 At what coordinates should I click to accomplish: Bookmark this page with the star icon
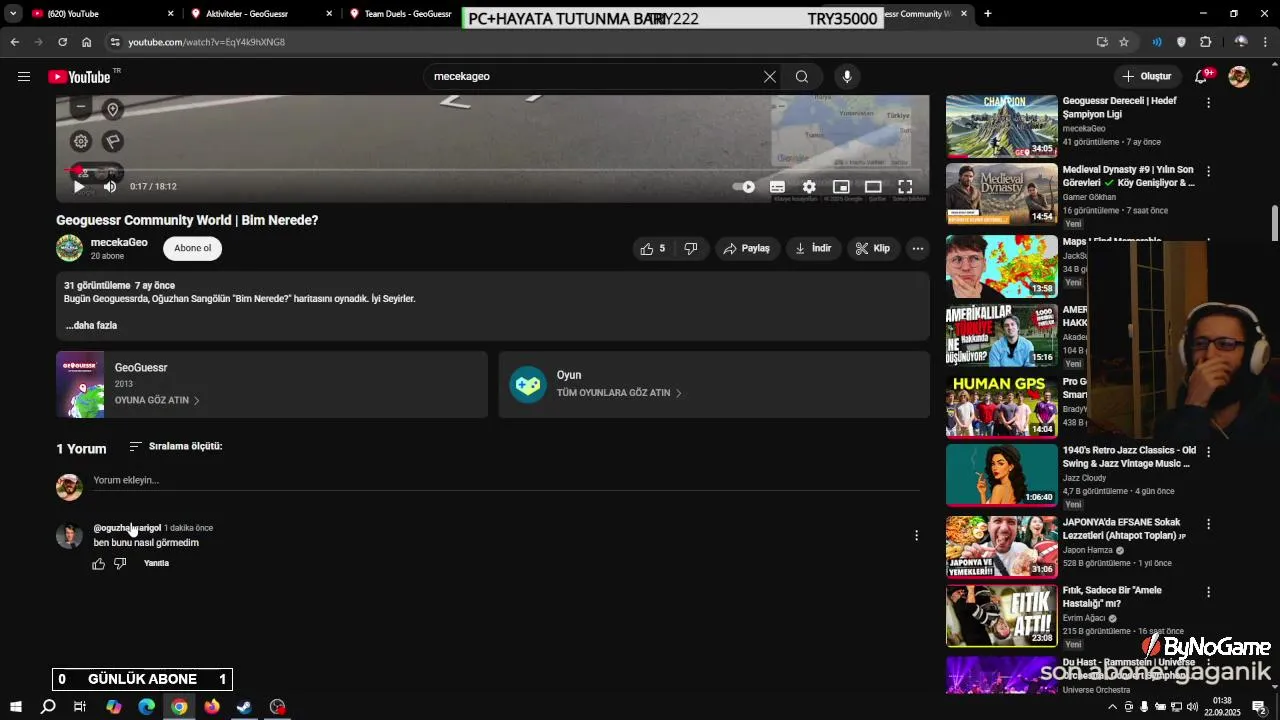(1124, 42)
